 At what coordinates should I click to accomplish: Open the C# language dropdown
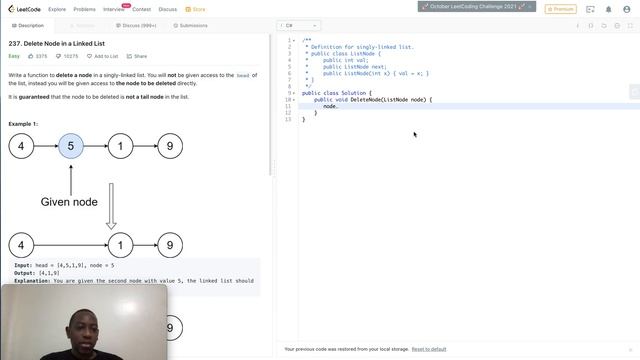tap(298, 25)
